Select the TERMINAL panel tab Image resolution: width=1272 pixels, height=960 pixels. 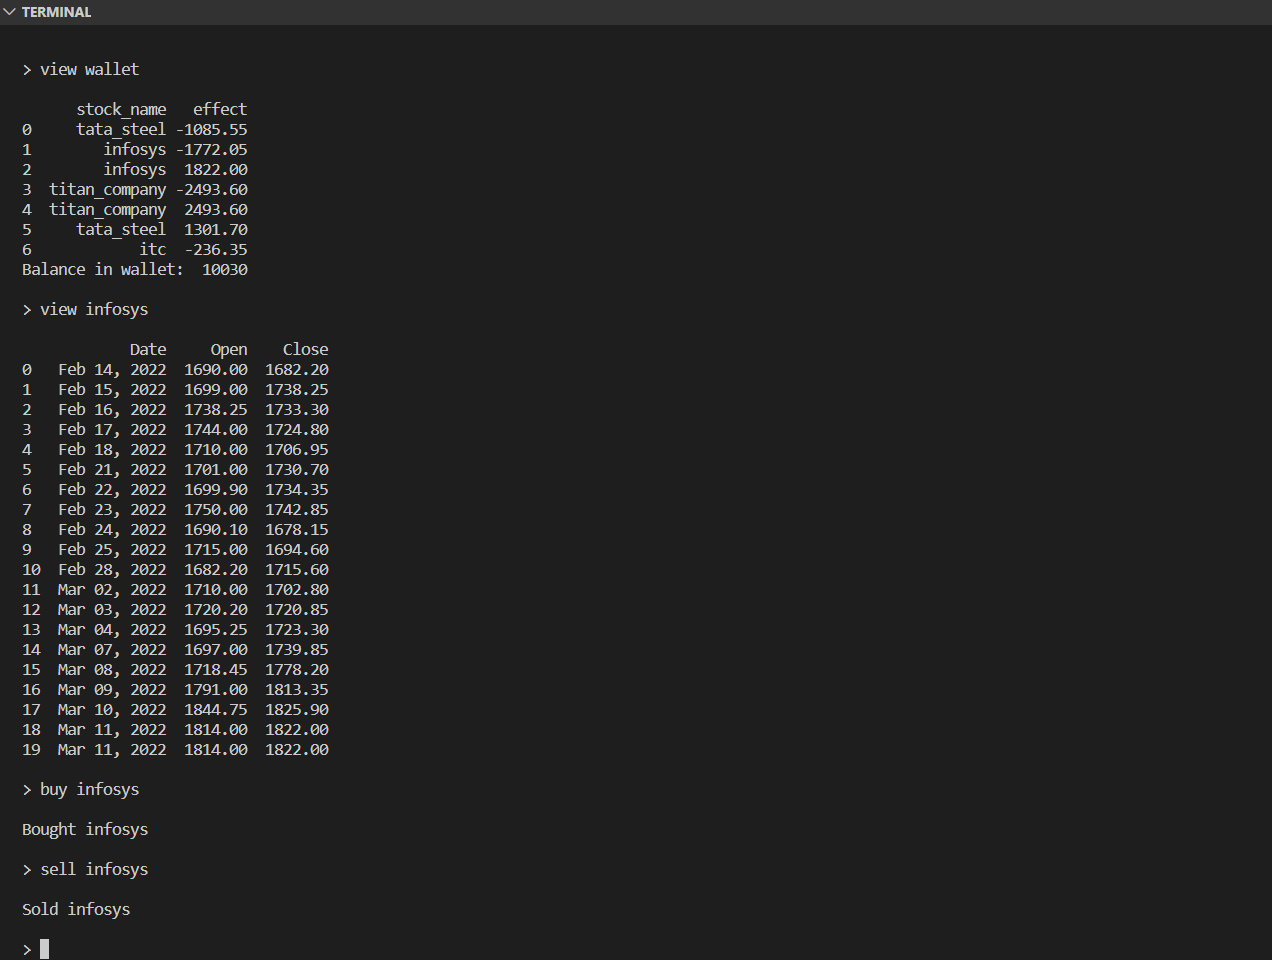click(56, 12)
